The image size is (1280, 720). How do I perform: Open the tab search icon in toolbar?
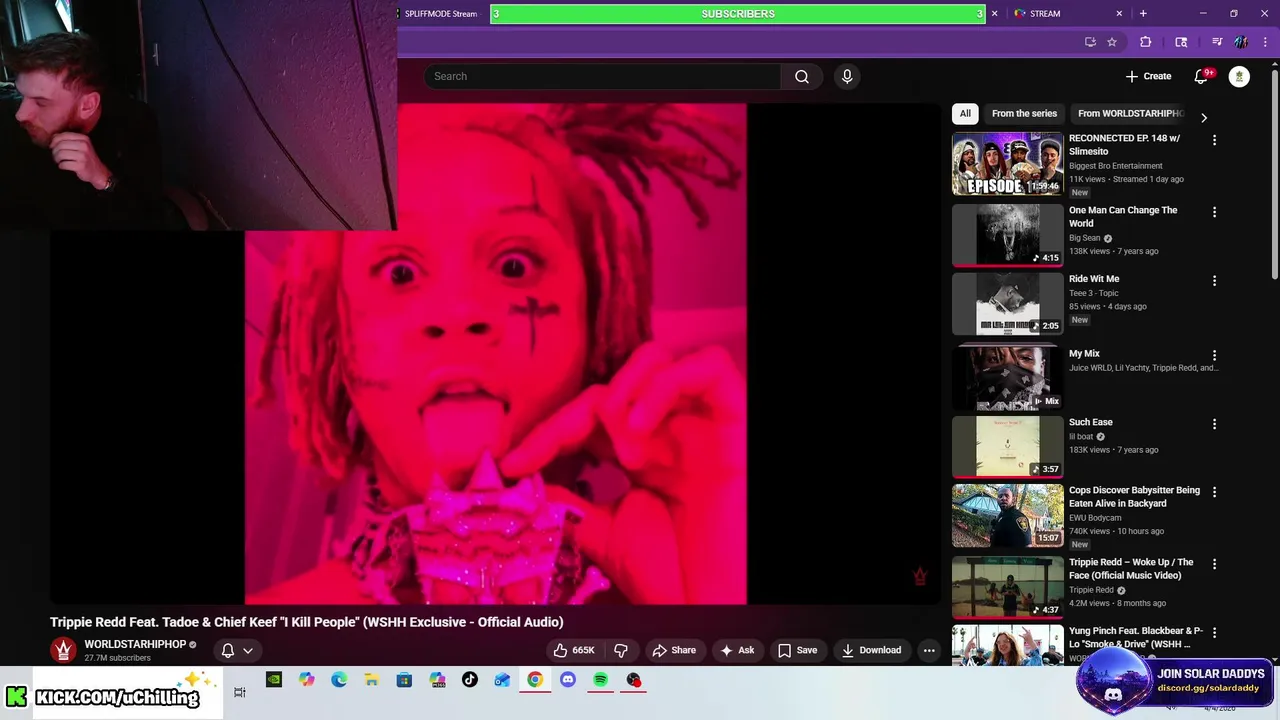tap(1181, 42)
